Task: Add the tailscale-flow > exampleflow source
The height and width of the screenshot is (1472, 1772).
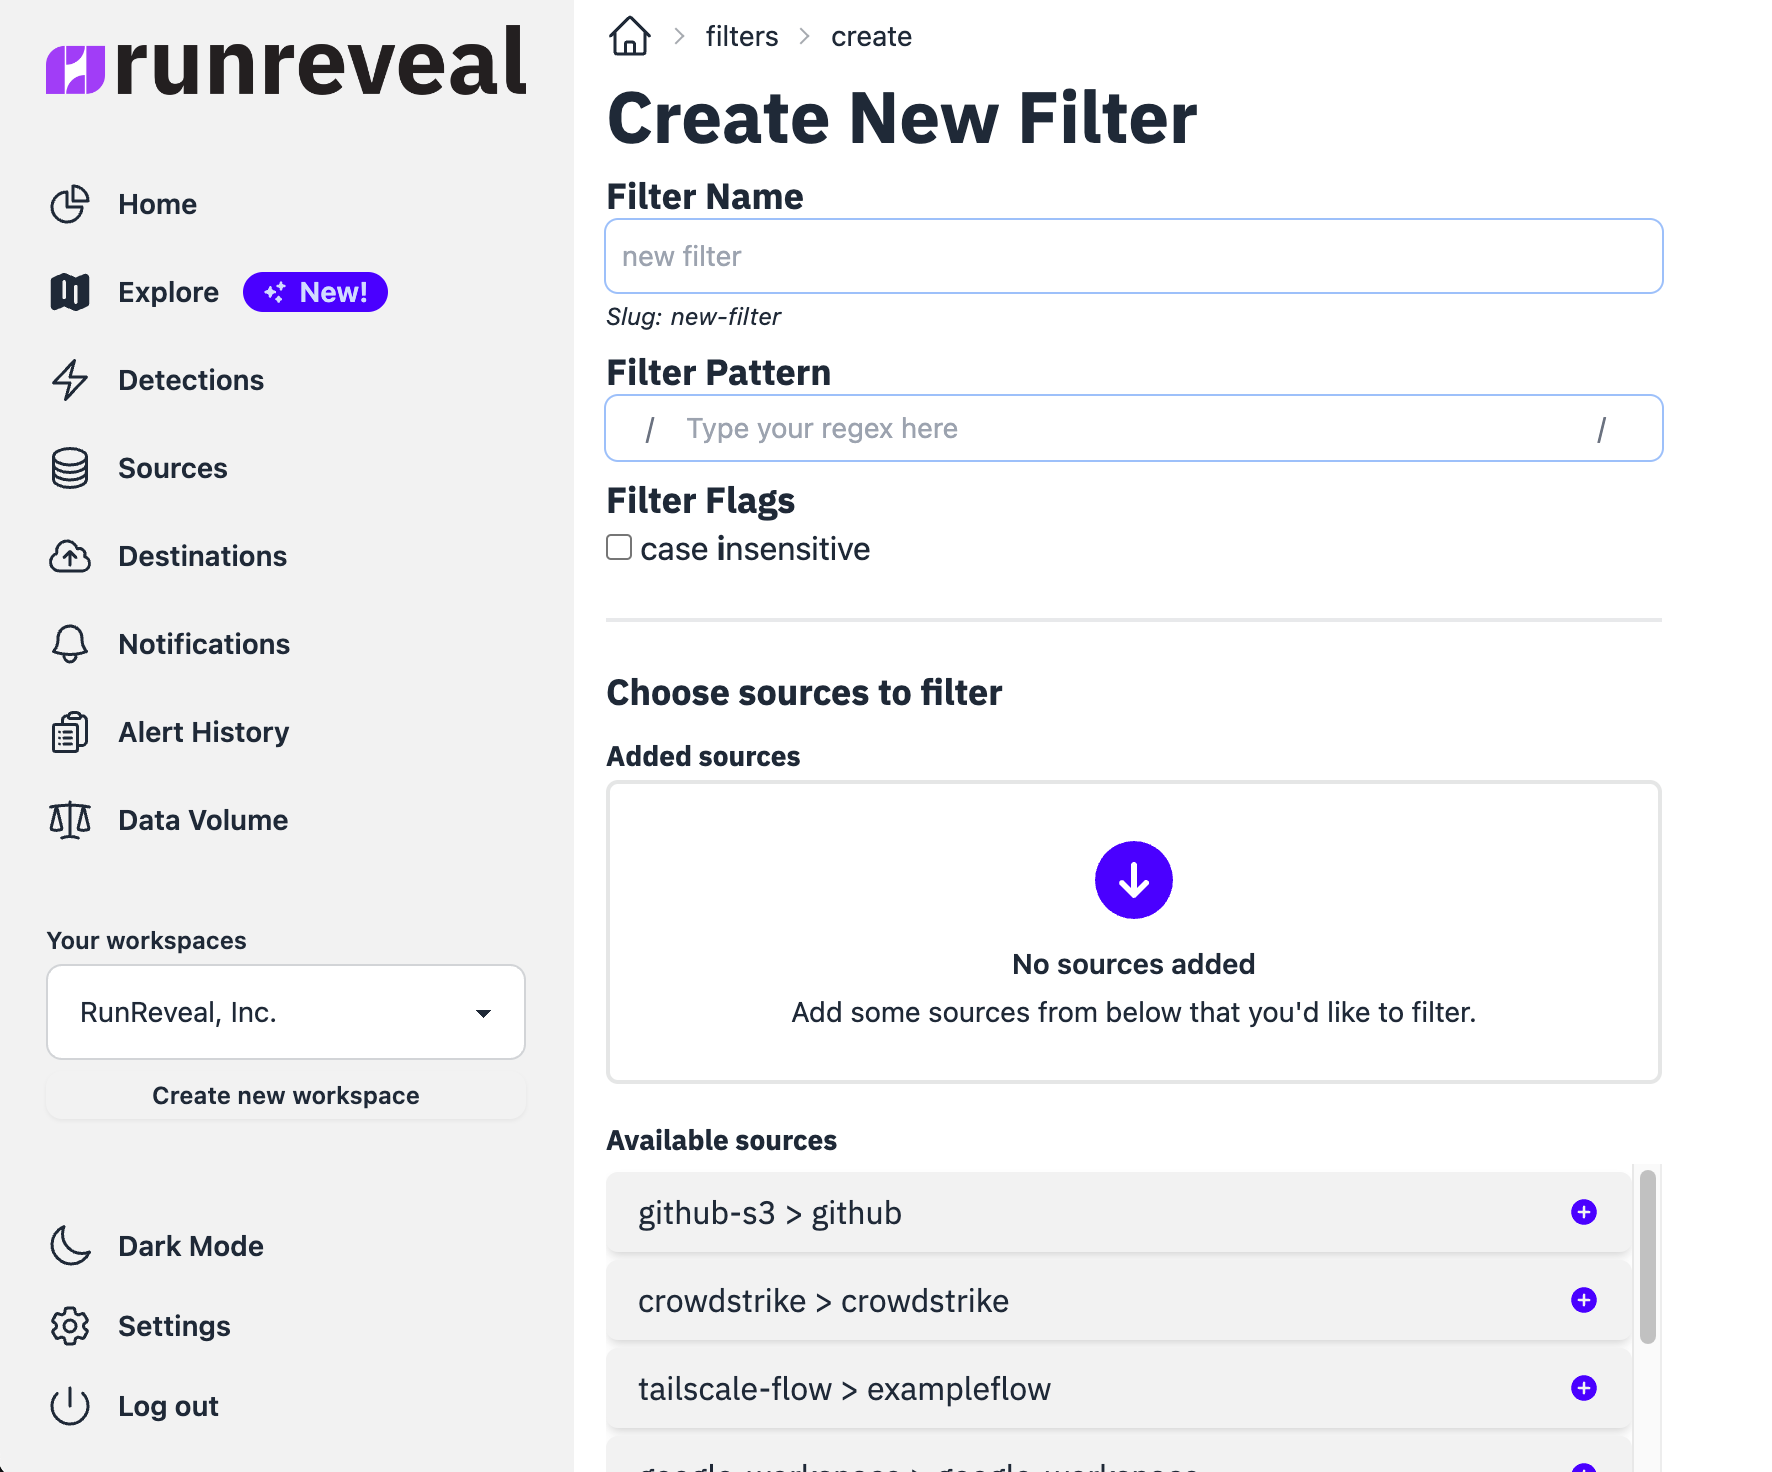Action: click(1583, 1388)
